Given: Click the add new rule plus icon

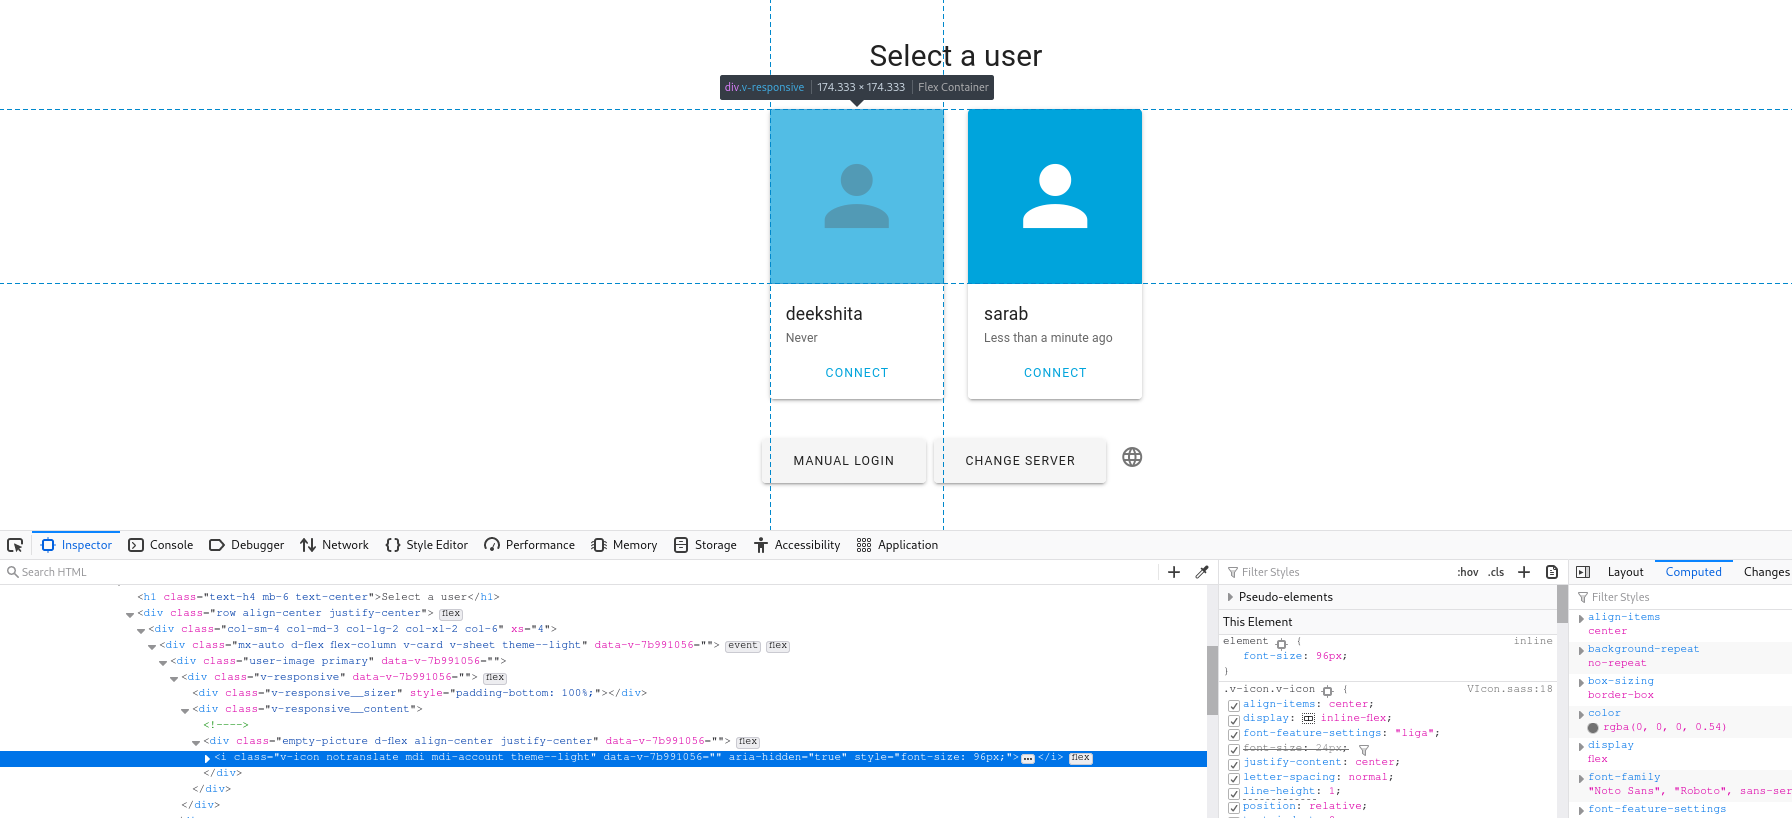Looking at the screenshot, I should (1524, 572).
